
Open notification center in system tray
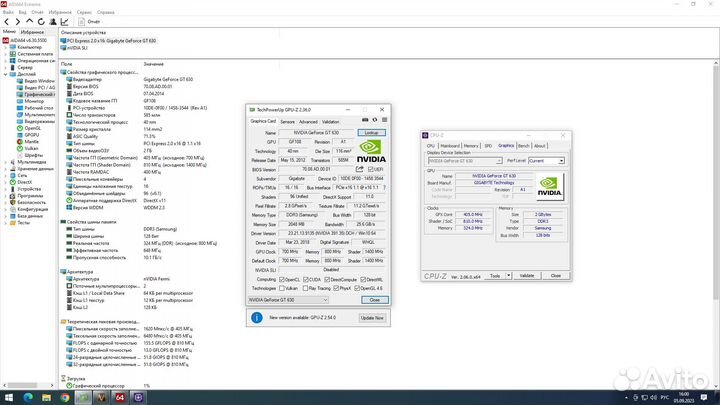click(704, 397)
